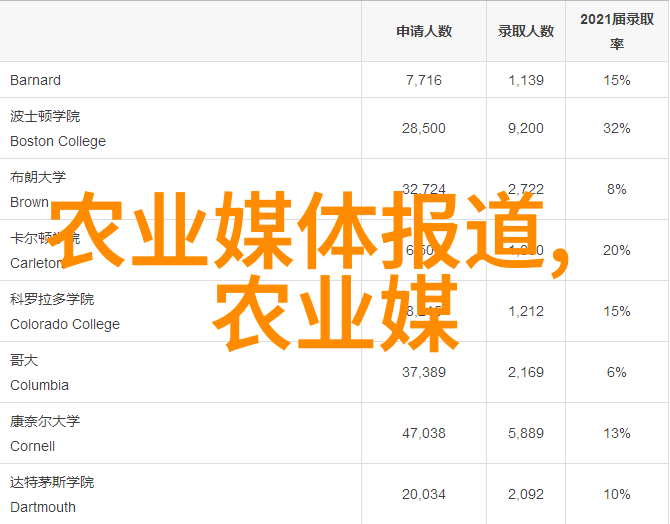Click Boston College's 32% admission rate
This screenshot has width=670, height=524.
(617, 128)
